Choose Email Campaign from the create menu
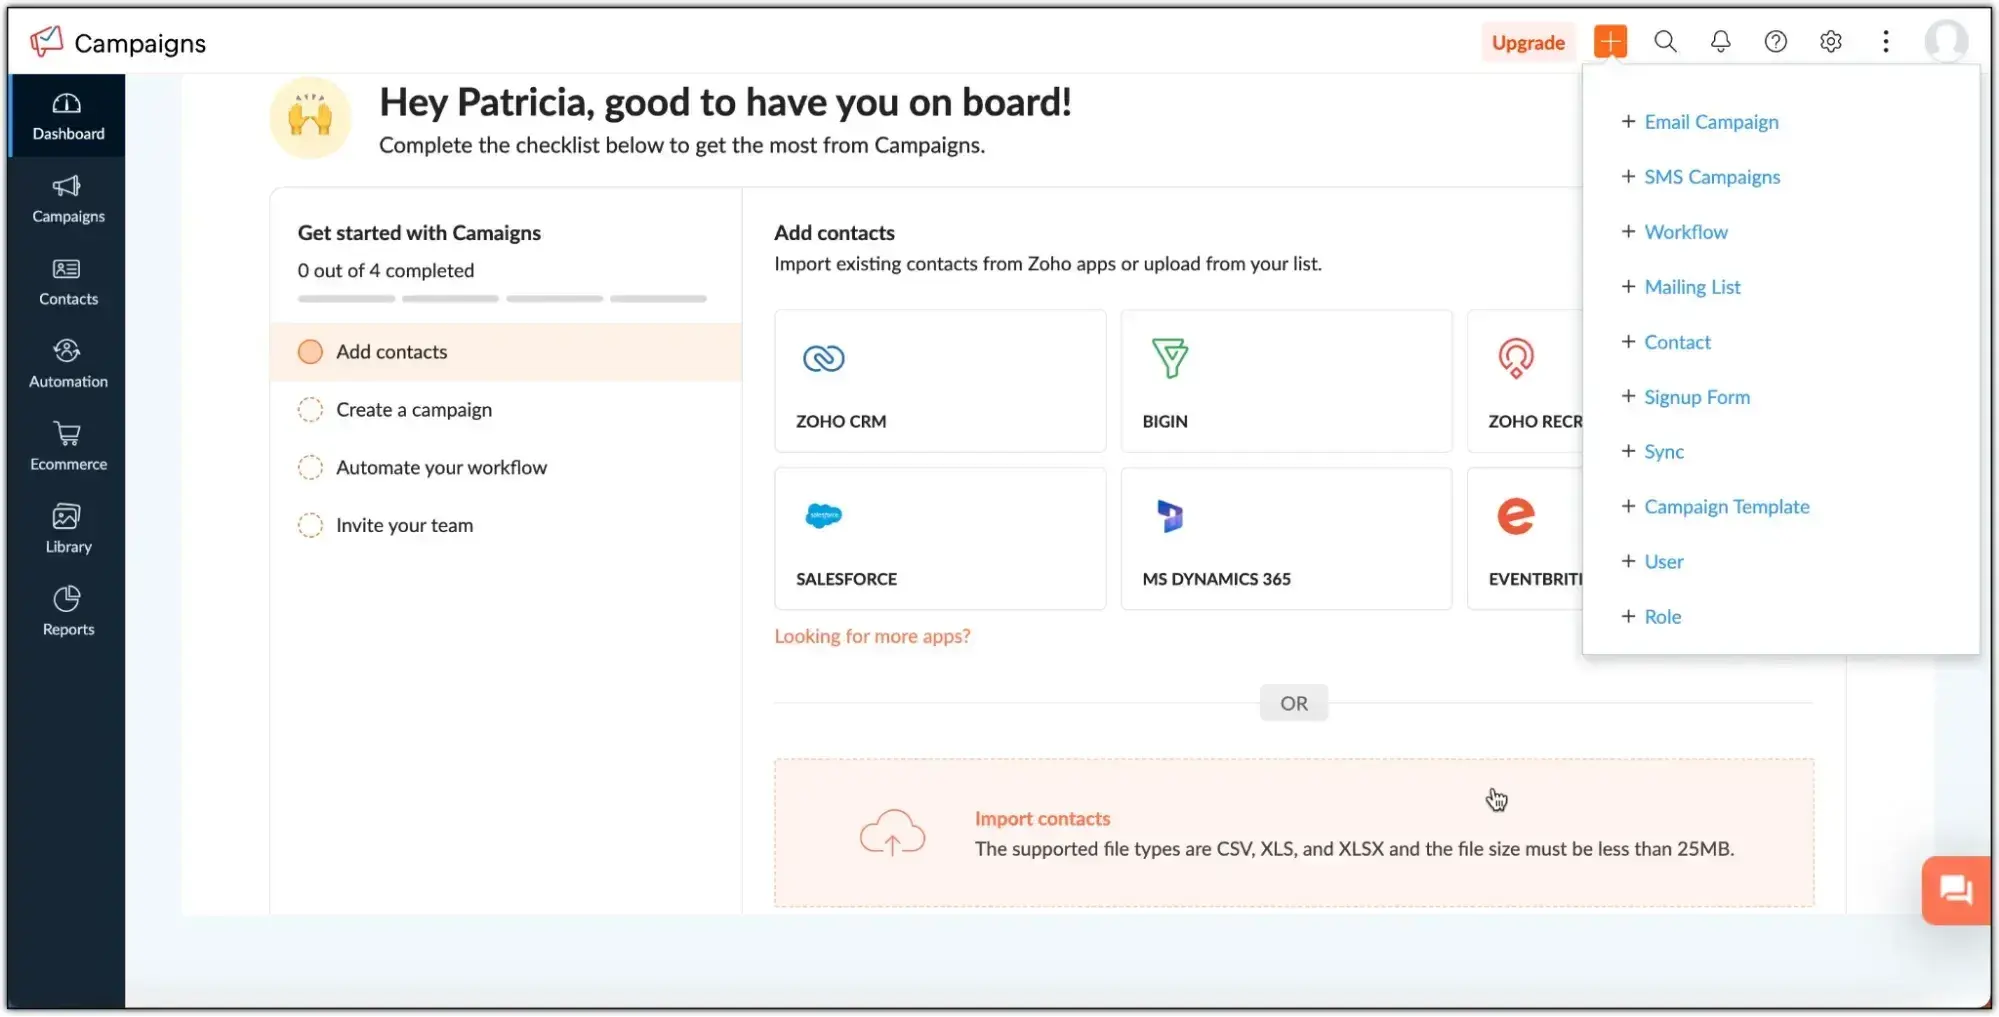Image resolution: width=1999 pixels, height=1017 pixels. coord(1710,121)
